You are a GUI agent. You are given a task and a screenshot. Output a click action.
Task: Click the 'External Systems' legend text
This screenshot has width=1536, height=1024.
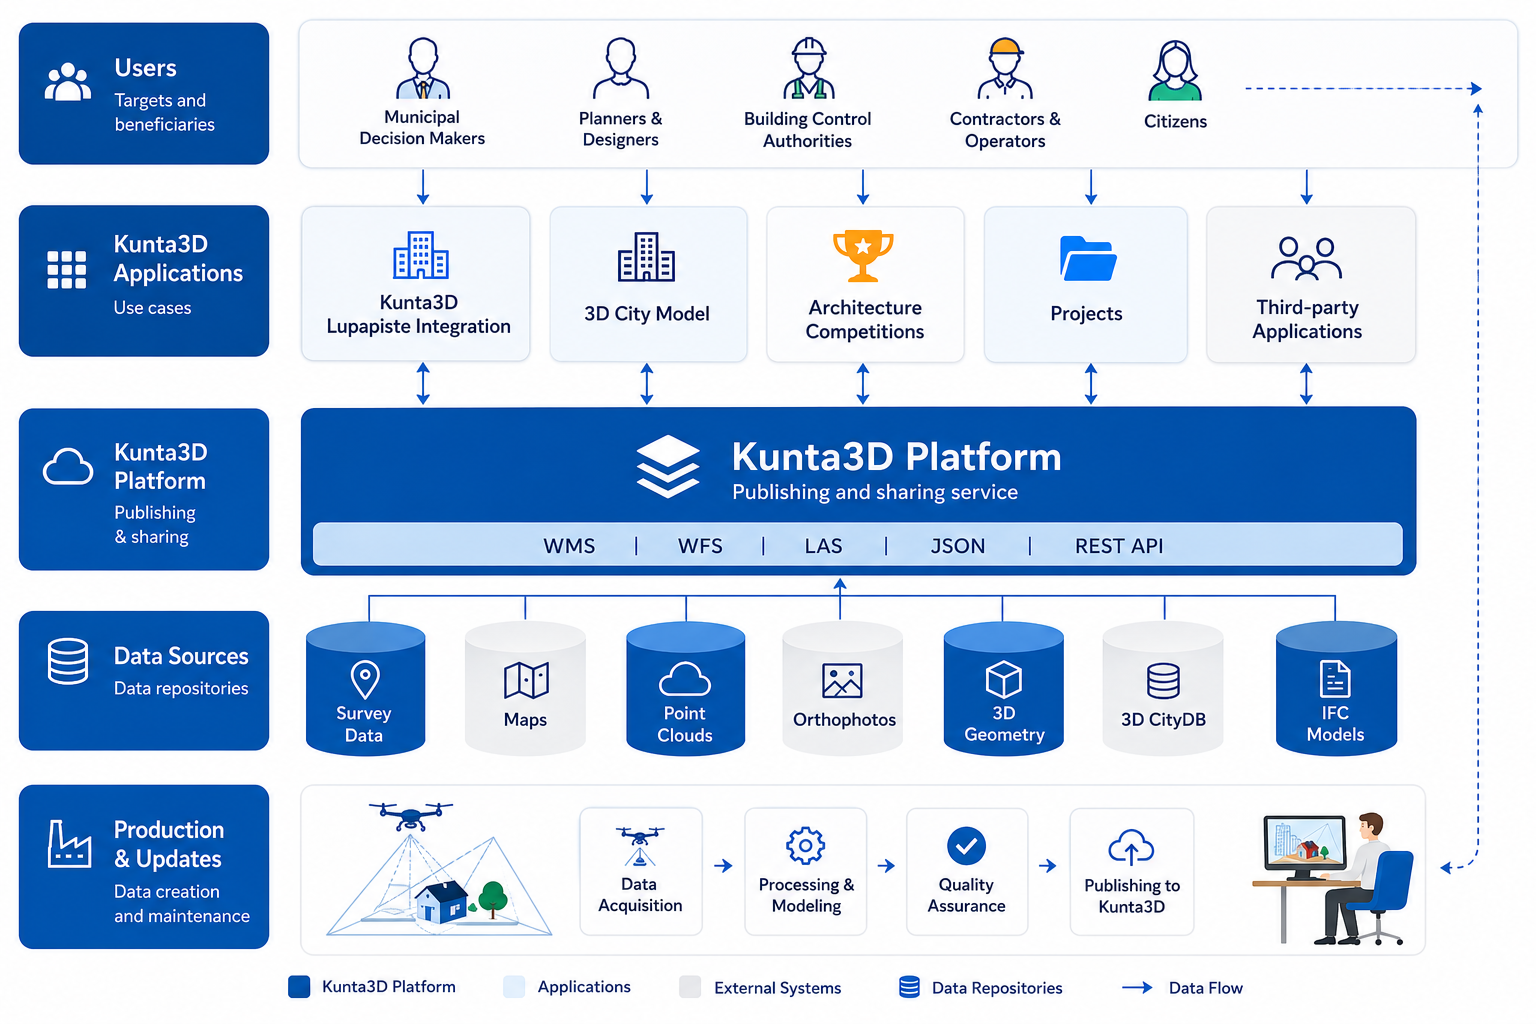(x=778, y=988)
